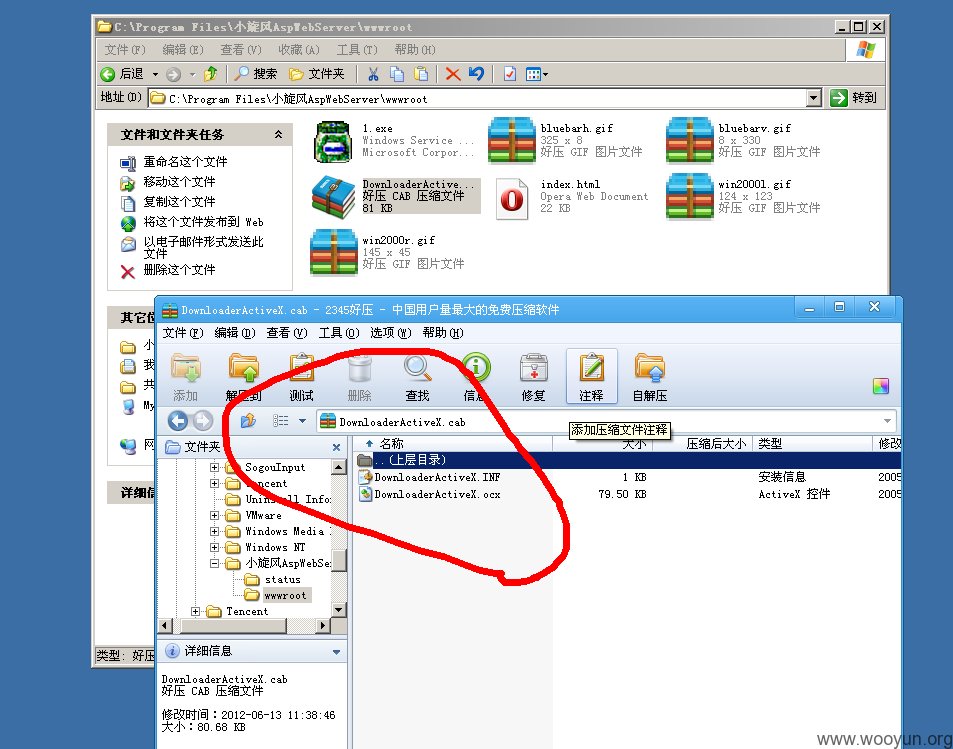Click the list view mode icon in 好压
This screenshot has width=953, height=749.
coord(281,421)
